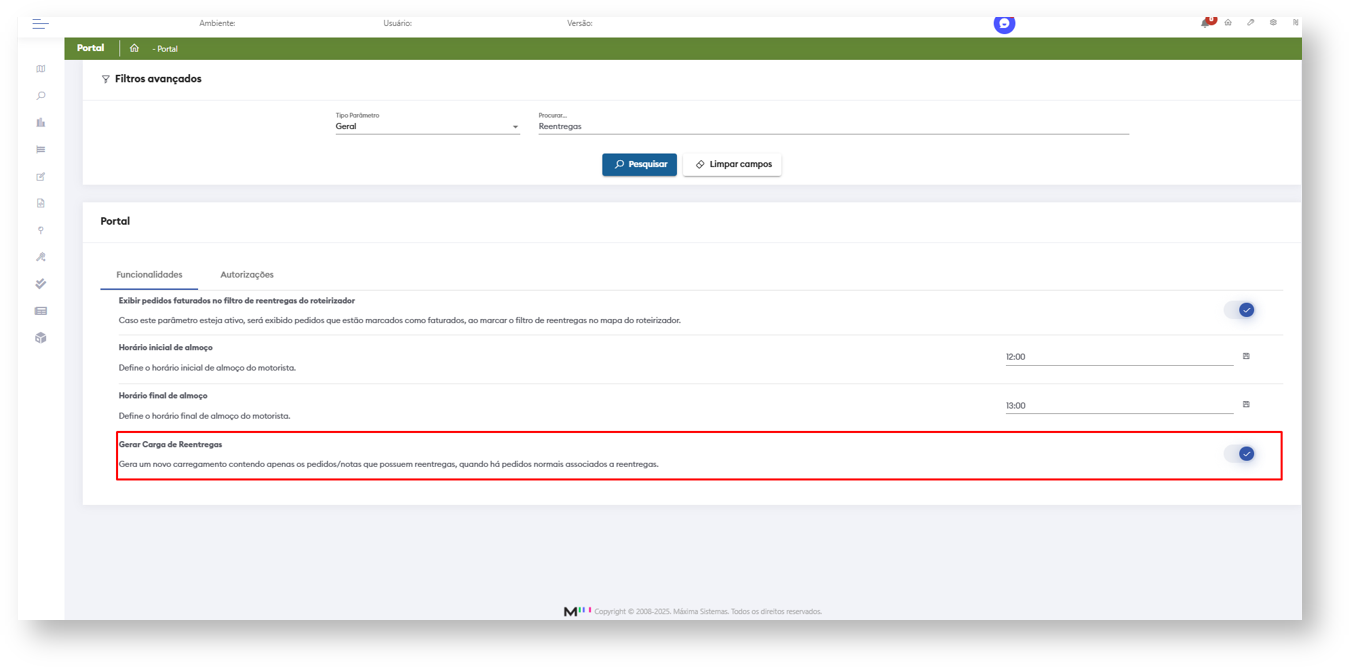The height and width of the screenshot is (668, 1350).
Task: Select the list lines icon in sidebar
Action: [41, 150]
